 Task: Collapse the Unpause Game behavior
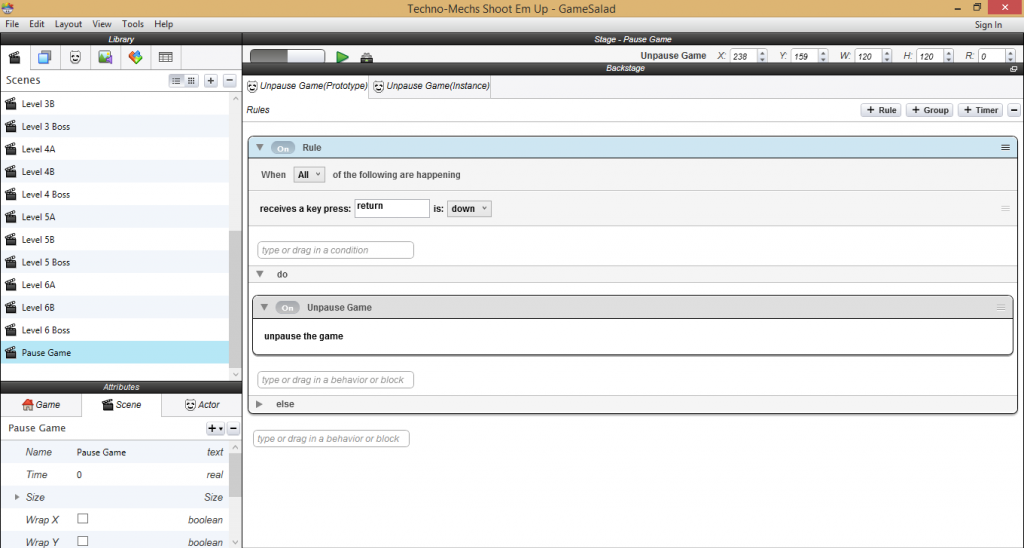pos(264,307)
